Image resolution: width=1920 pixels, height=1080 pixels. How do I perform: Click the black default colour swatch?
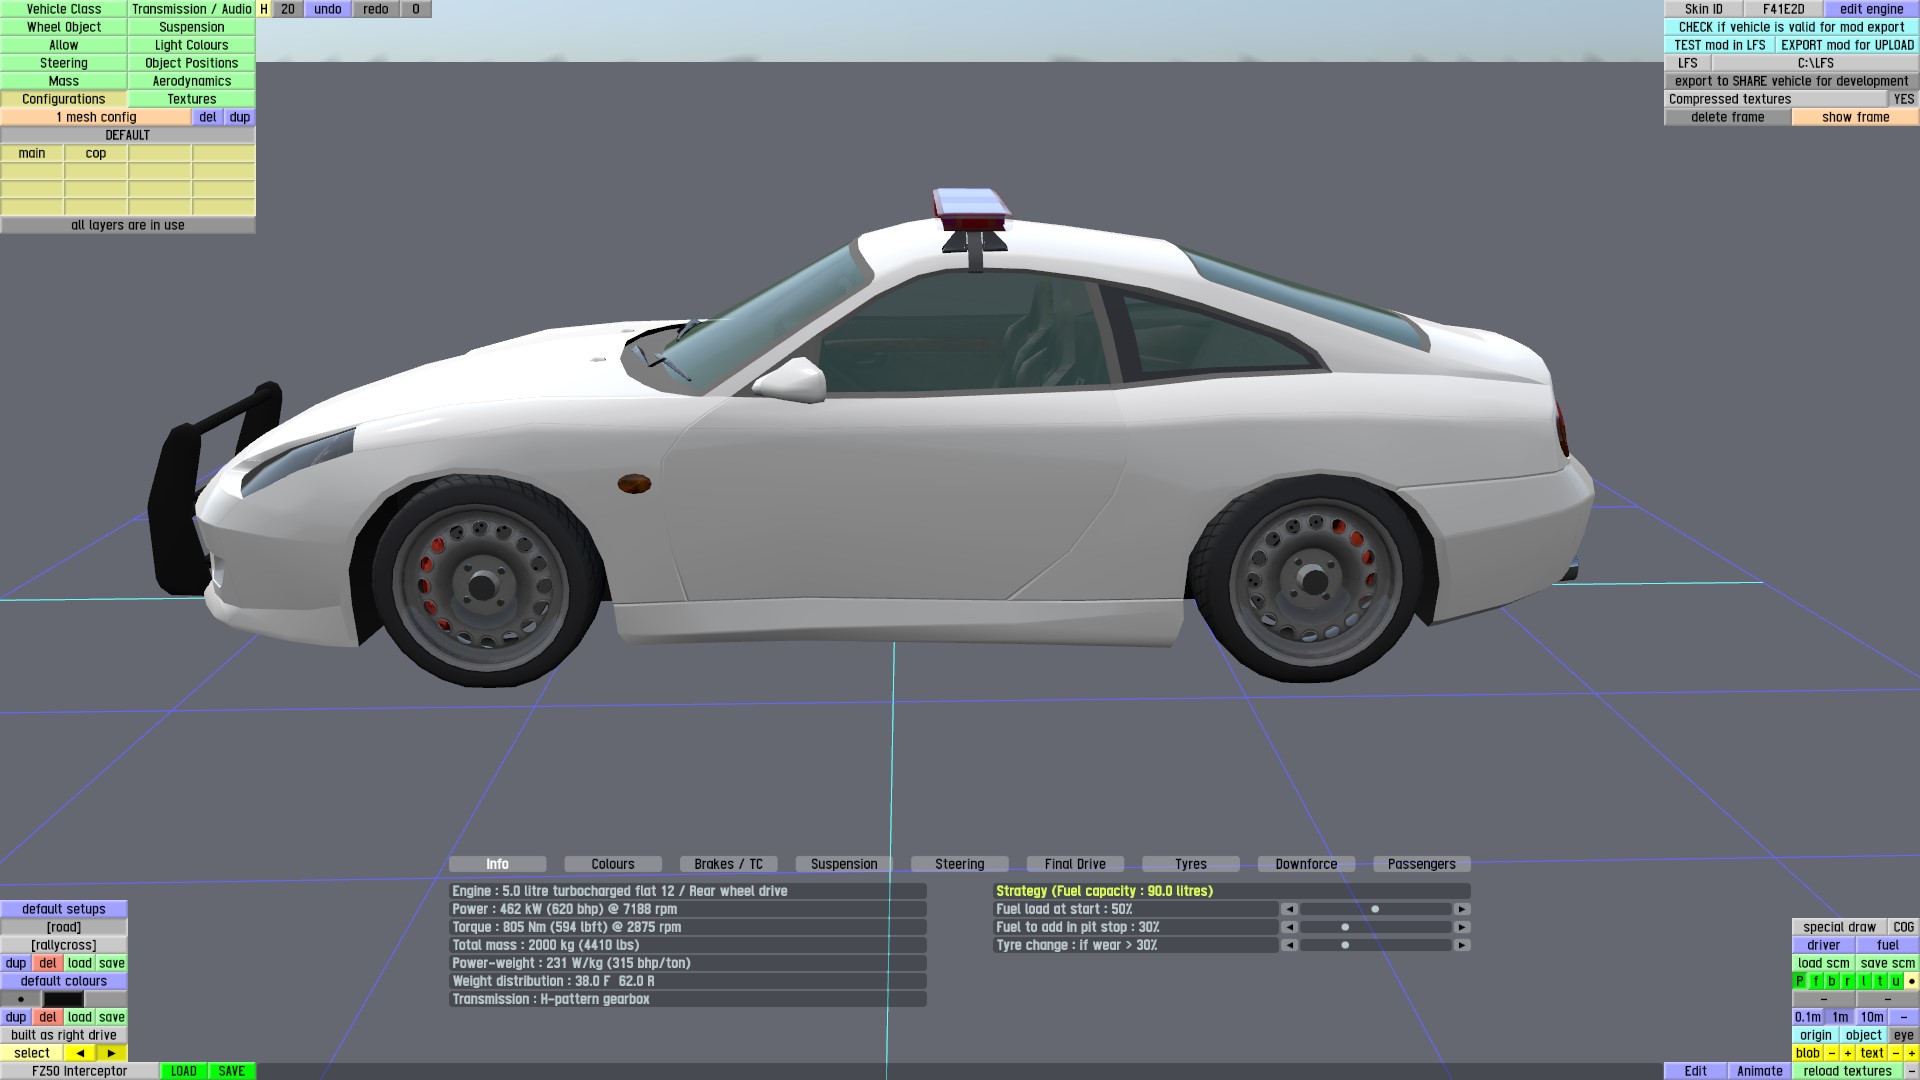[x=63, y=999]
